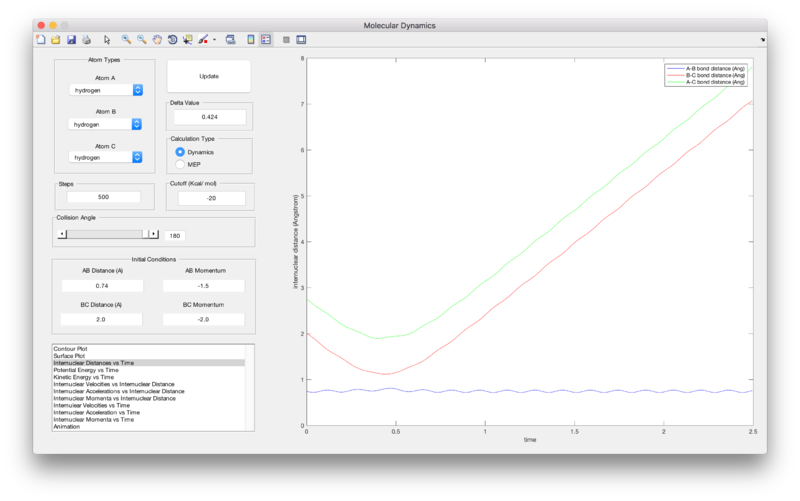Screen dimensions: 800x501
Task: Open the Atom B dropdown
Action: [x=105, y=124]
